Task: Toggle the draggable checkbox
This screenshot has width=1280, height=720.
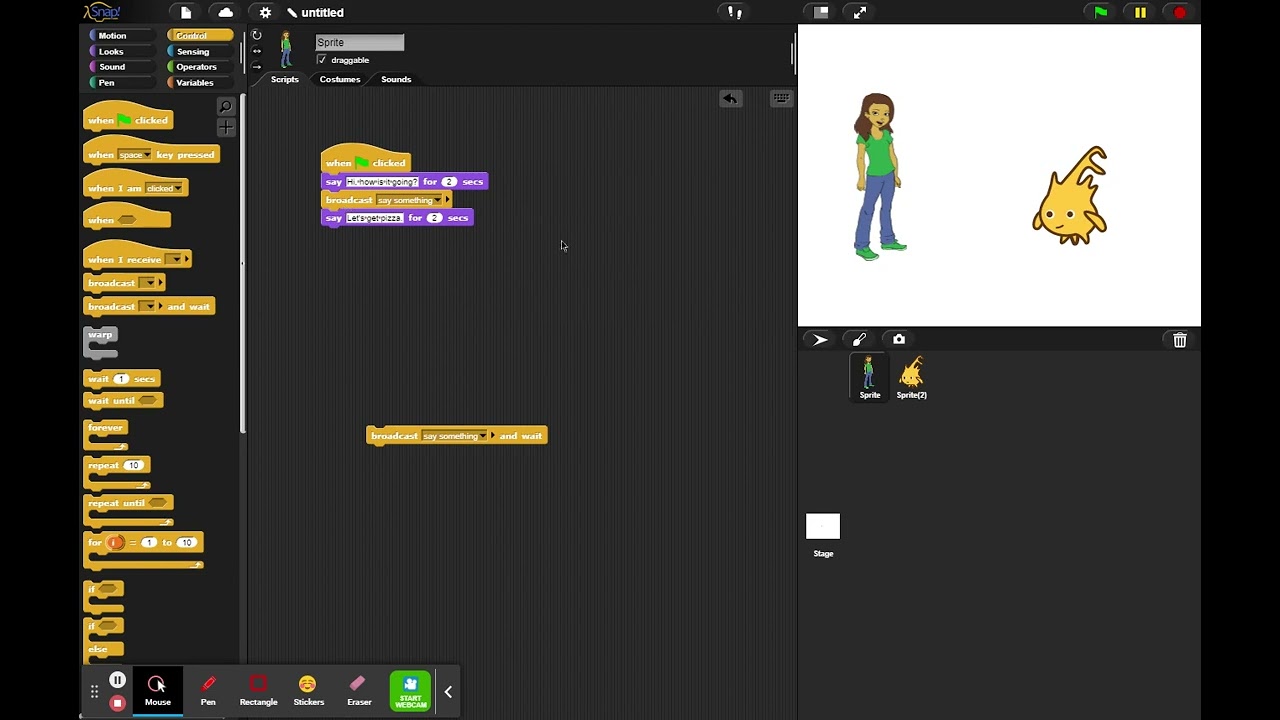Action: click(322, 60)
